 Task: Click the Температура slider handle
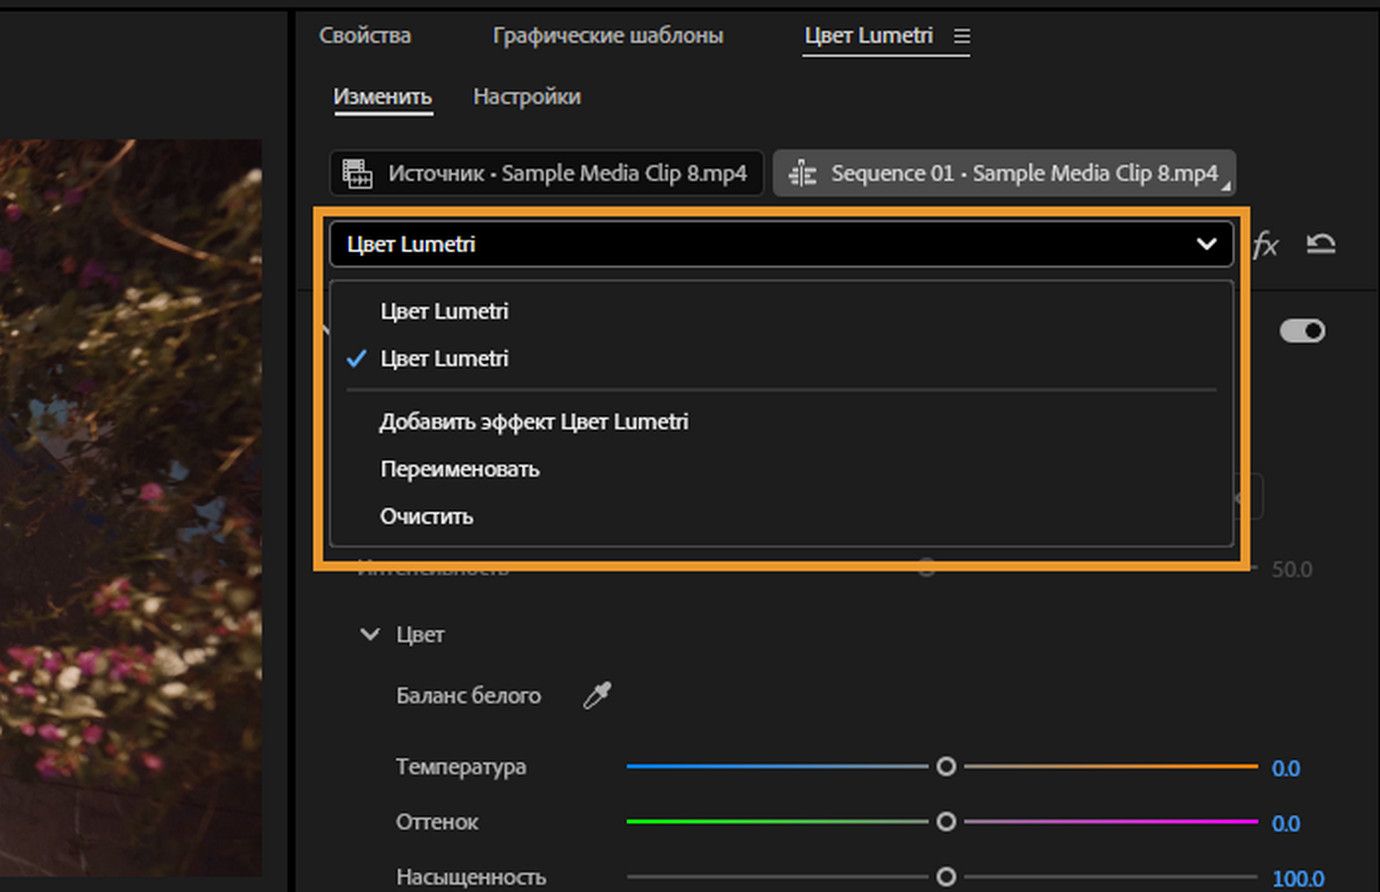coord(946,767)
